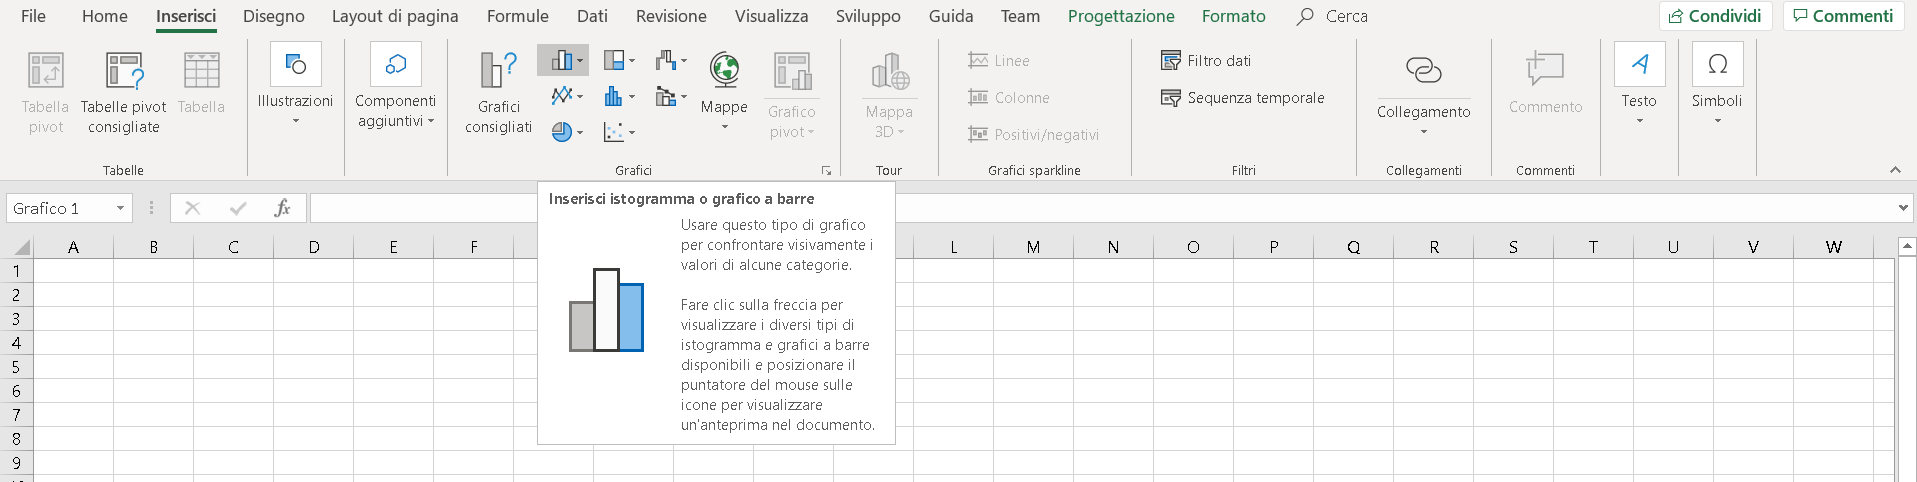Click the insert function fx button
The width and height of the screenshot is (1917, 482).
click(x=282, y=208)
